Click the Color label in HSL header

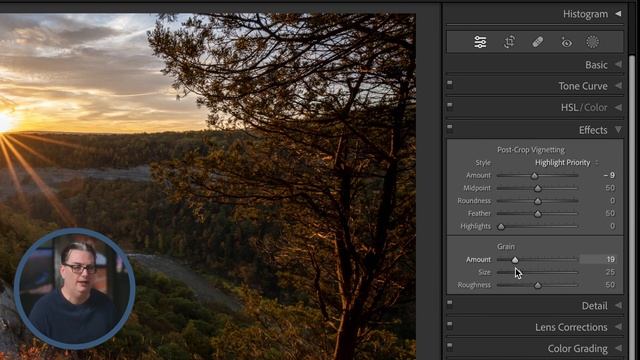pyautogui.click(x=596, y=107)
